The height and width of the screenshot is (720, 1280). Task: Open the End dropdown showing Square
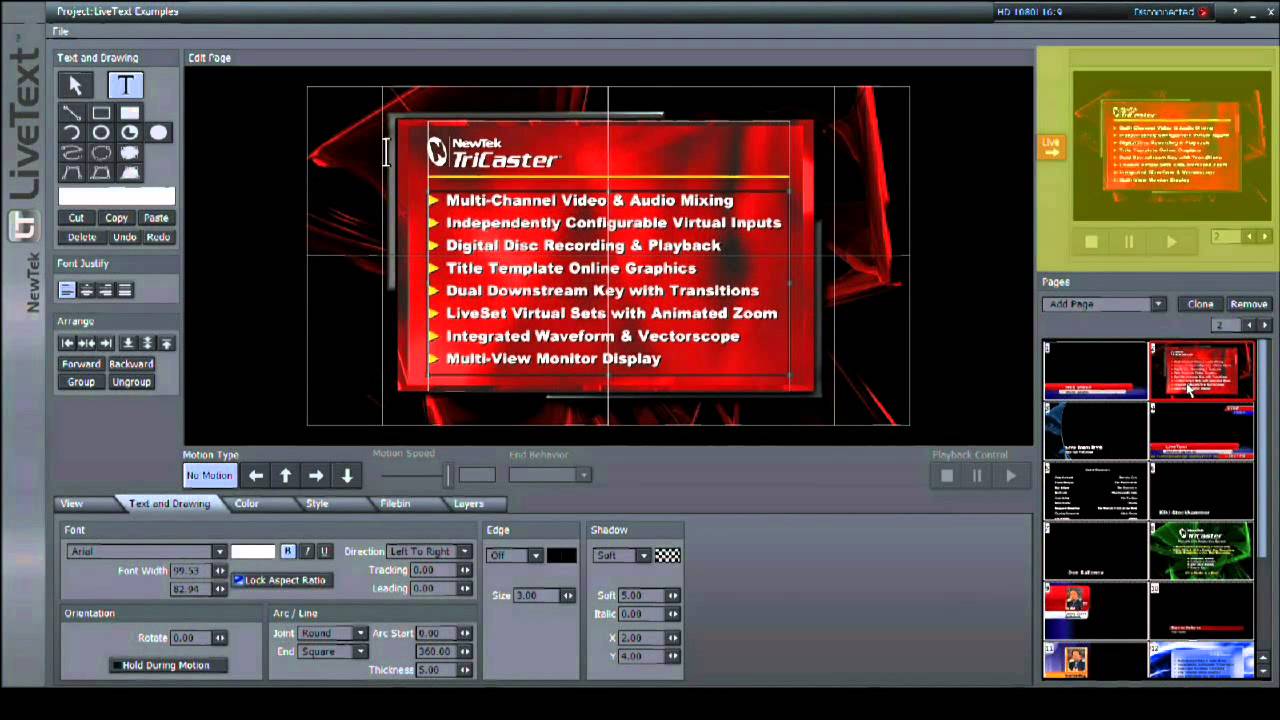pyautogui.click(x=333, y=651)
